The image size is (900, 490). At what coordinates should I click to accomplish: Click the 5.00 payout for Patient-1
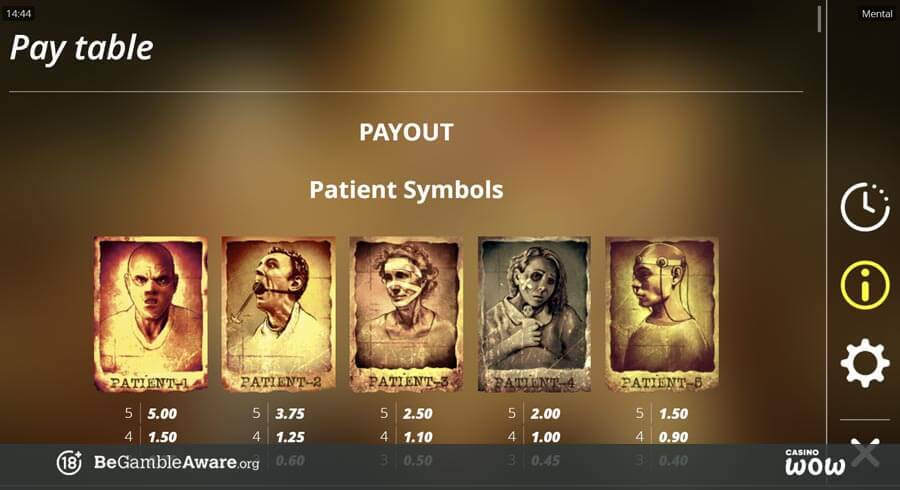click(162, 414)
